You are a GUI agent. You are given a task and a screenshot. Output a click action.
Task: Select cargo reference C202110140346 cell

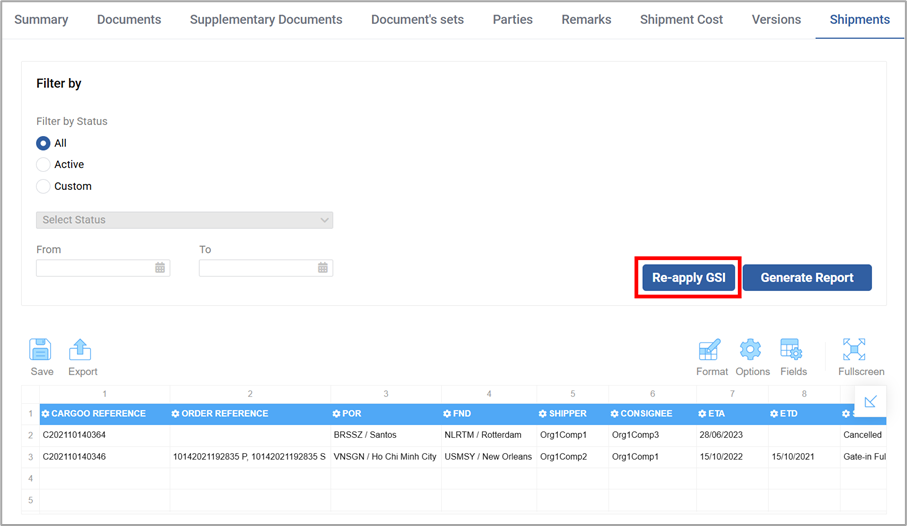coord(105,457)
